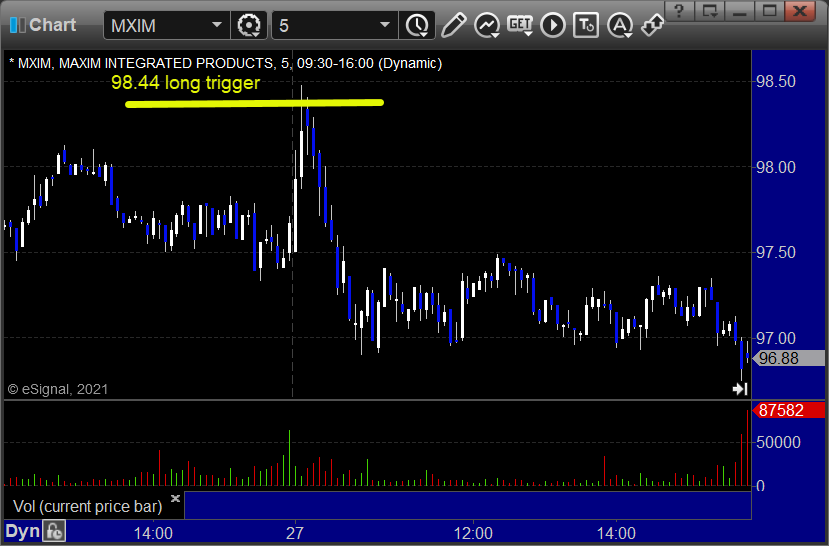Screen dimensions: 829x546
Task: Click the 50000 volume axis label
Action: (778, 442)
